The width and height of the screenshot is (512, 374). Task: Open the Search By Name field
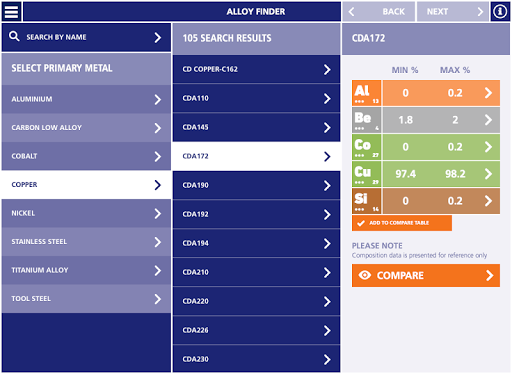click(x=86, y=37)
